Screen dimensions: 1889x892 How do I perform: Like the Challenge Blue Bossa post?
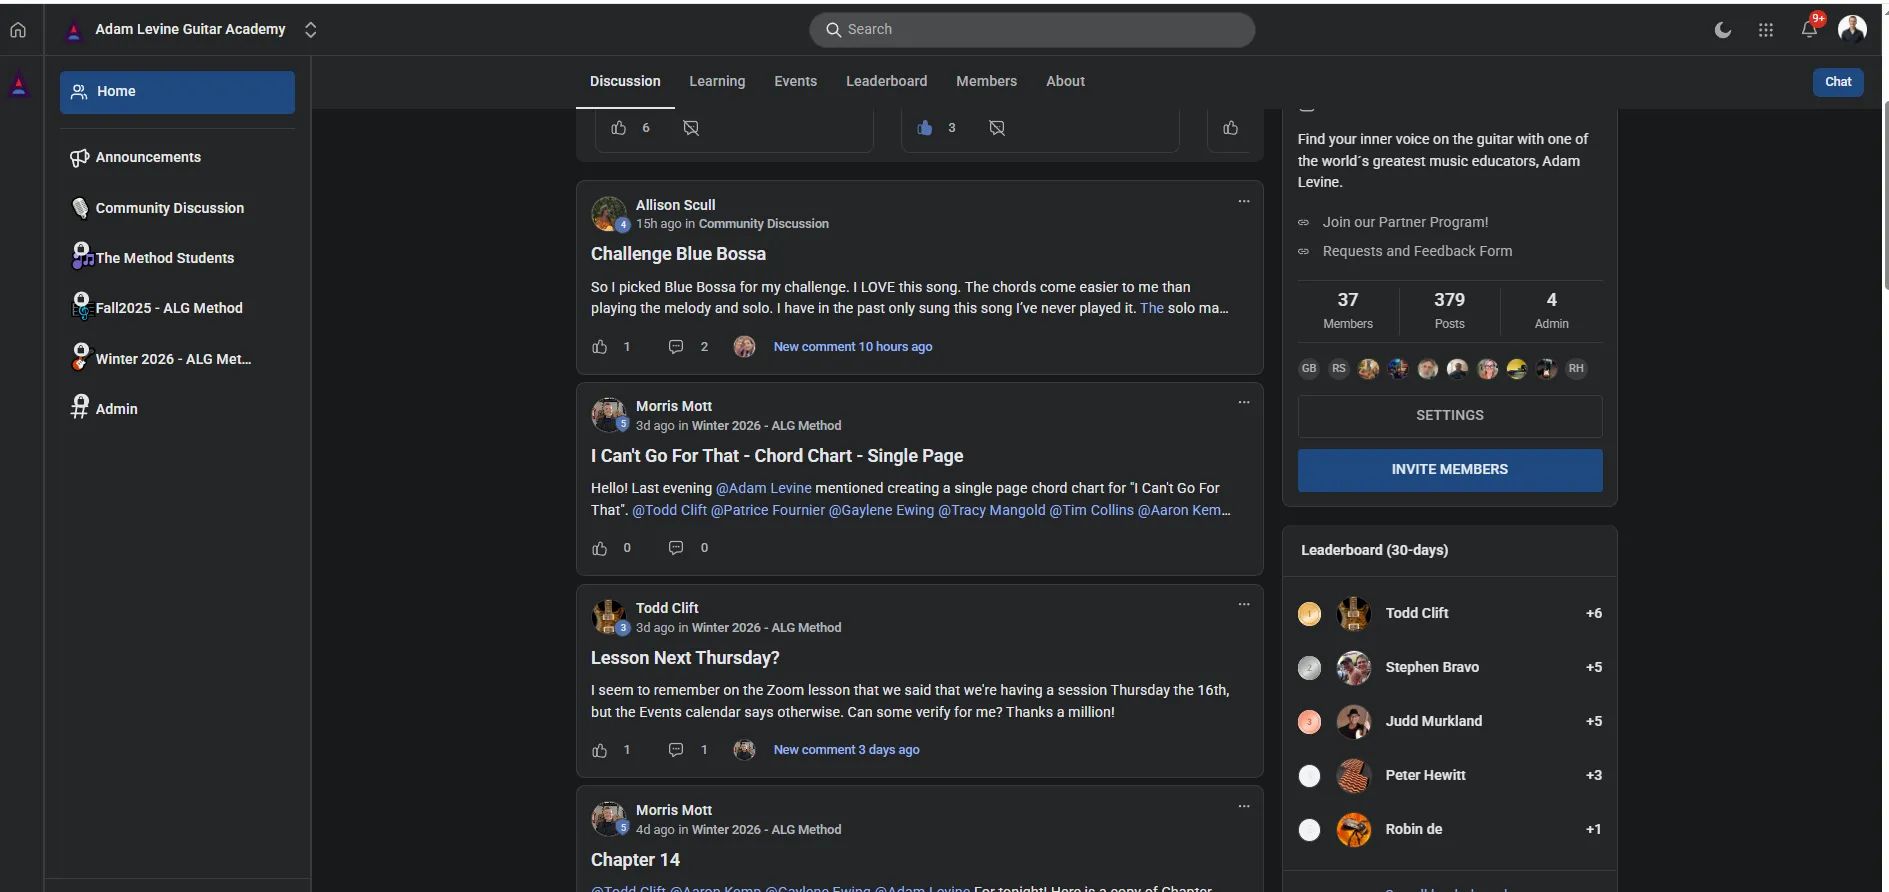pos(600,347)
